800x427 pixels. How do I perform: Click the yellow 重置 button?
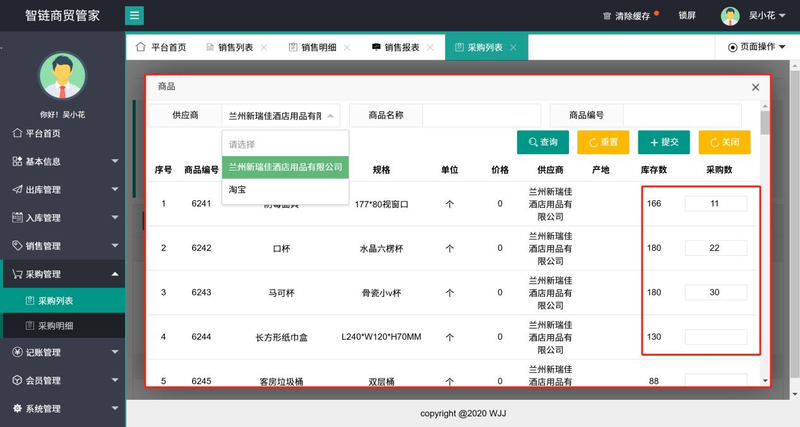coord(603,142)
